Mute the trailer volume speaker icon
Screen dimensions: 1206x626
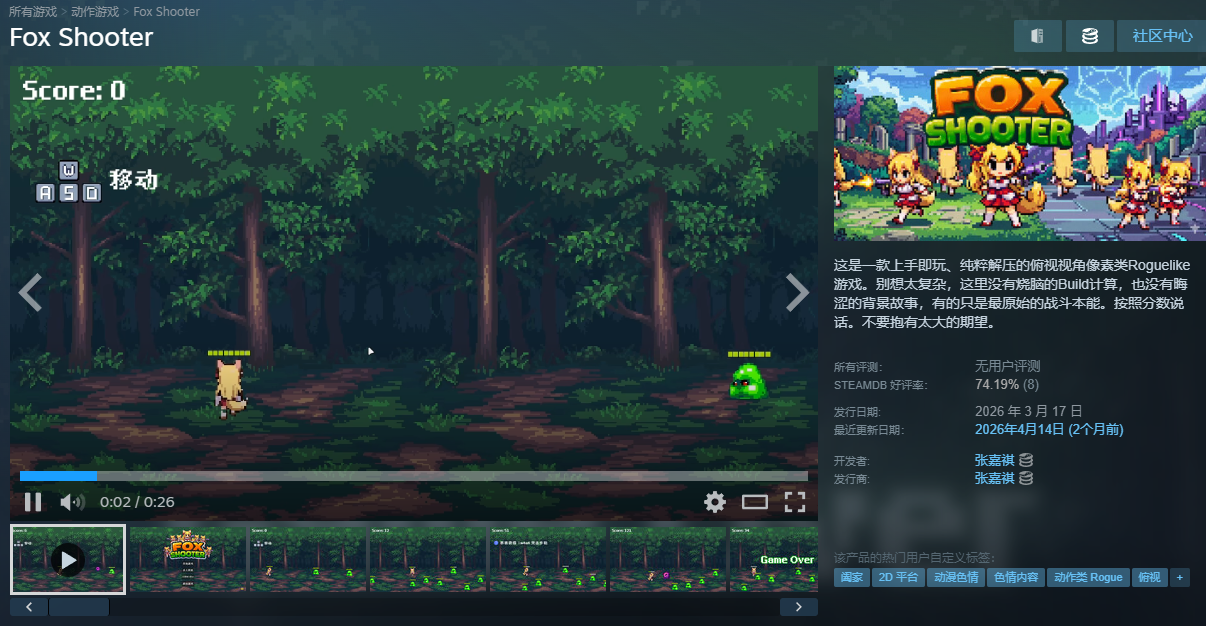[x=71, y=502]
